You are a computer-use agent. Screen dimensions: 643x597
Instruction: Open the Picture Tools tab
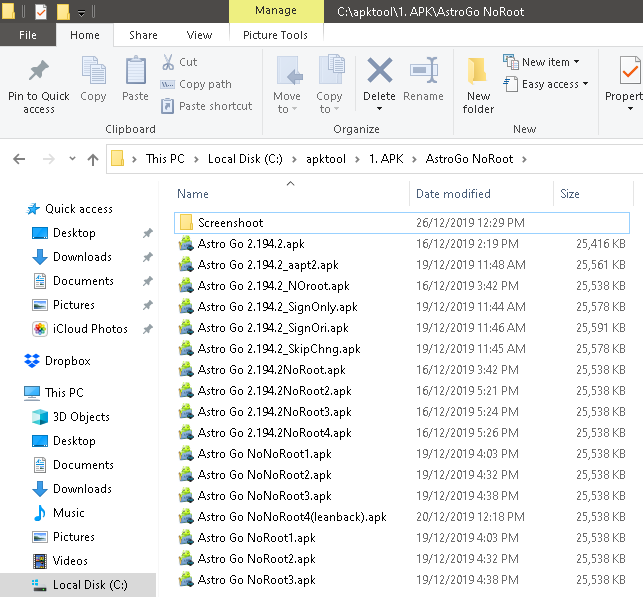(x=275, y=35)
